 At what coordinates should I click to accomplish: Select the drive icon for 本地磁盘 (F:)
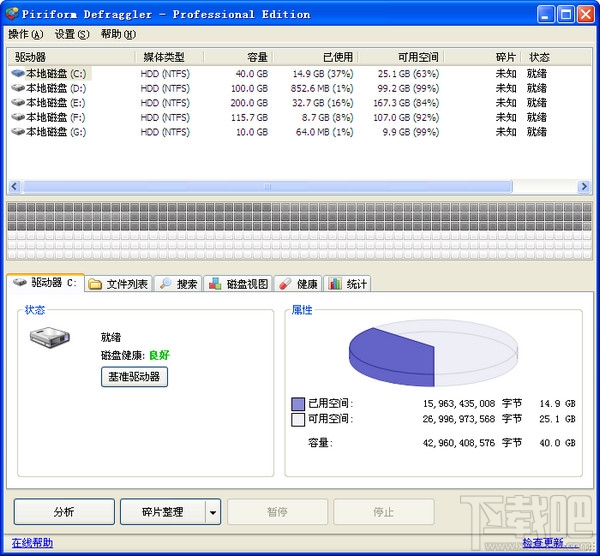18,117
